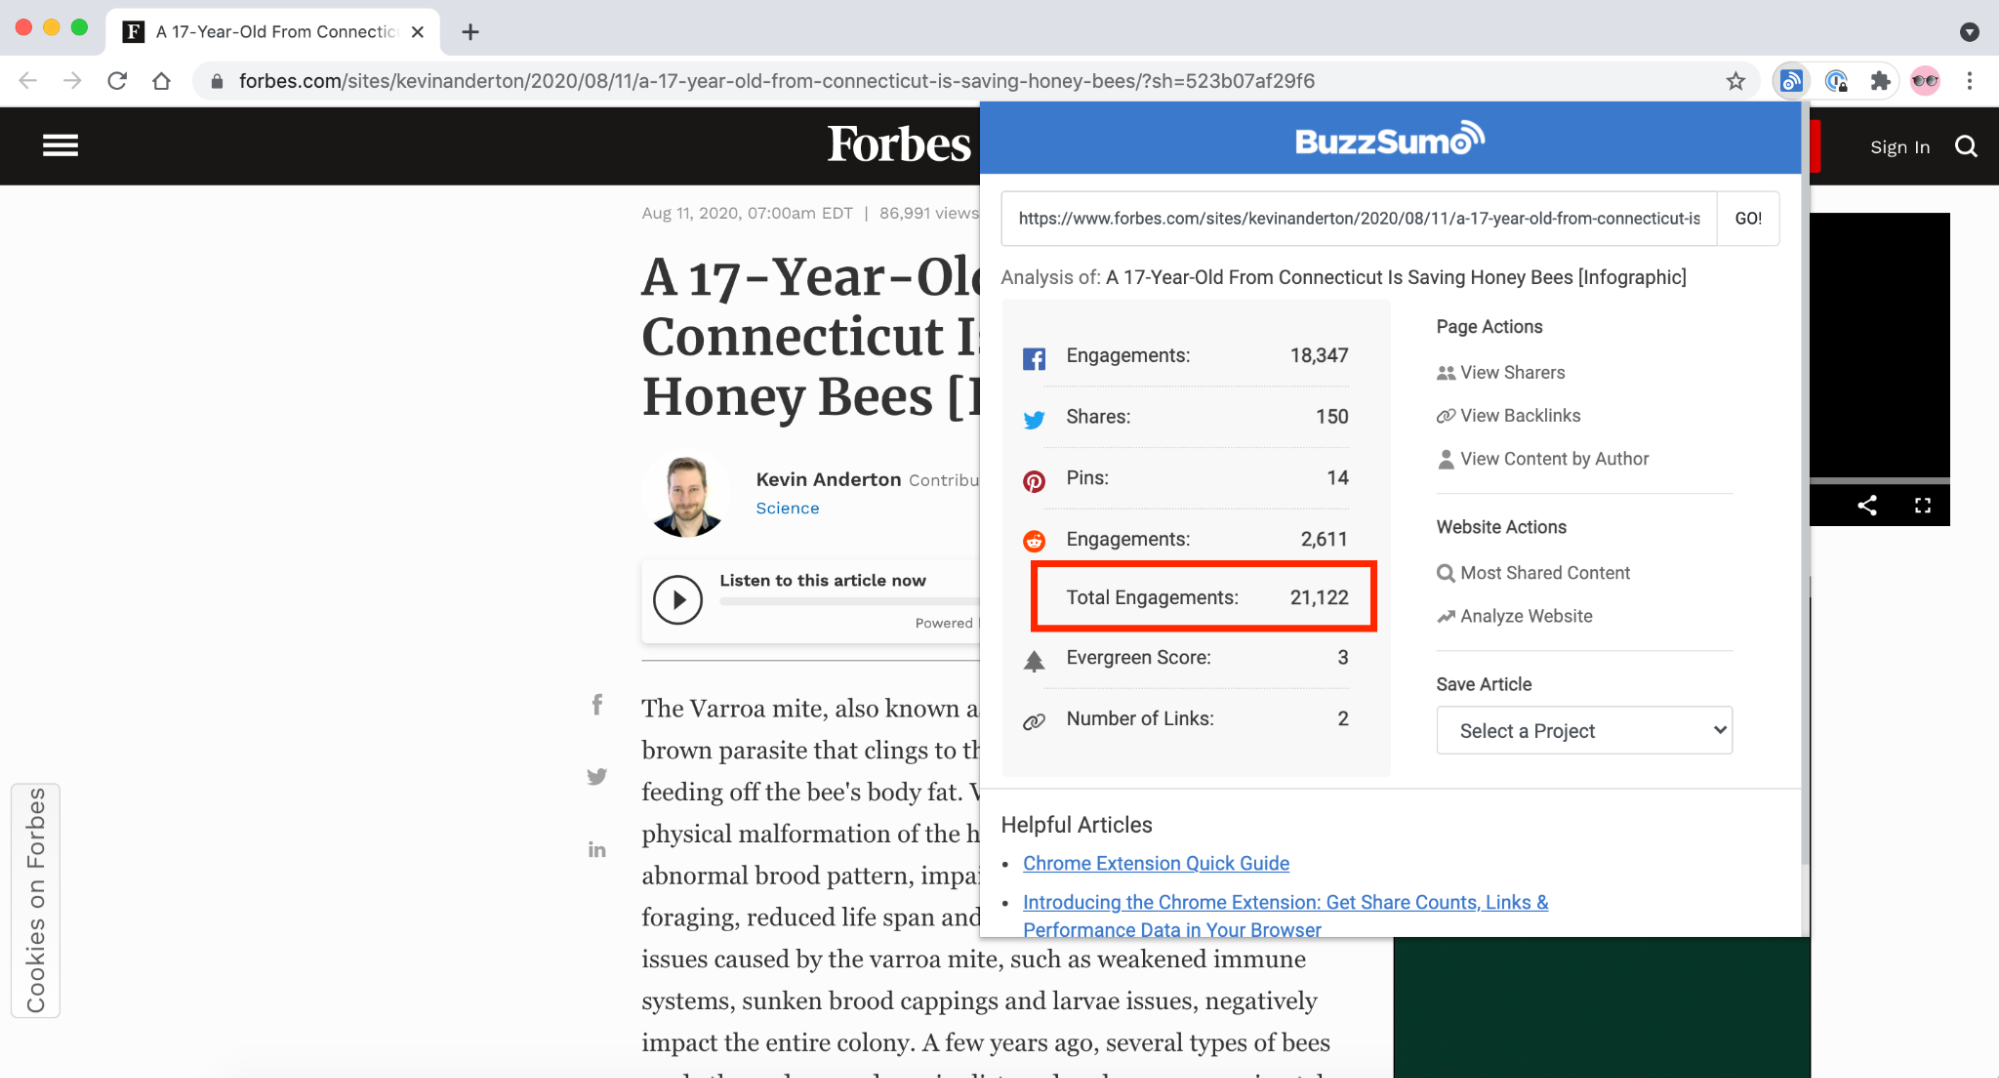Expand video to fullscreen
Image resolution: width=1999 pixels, height=1078 pixels.
tap(1922, 505)
